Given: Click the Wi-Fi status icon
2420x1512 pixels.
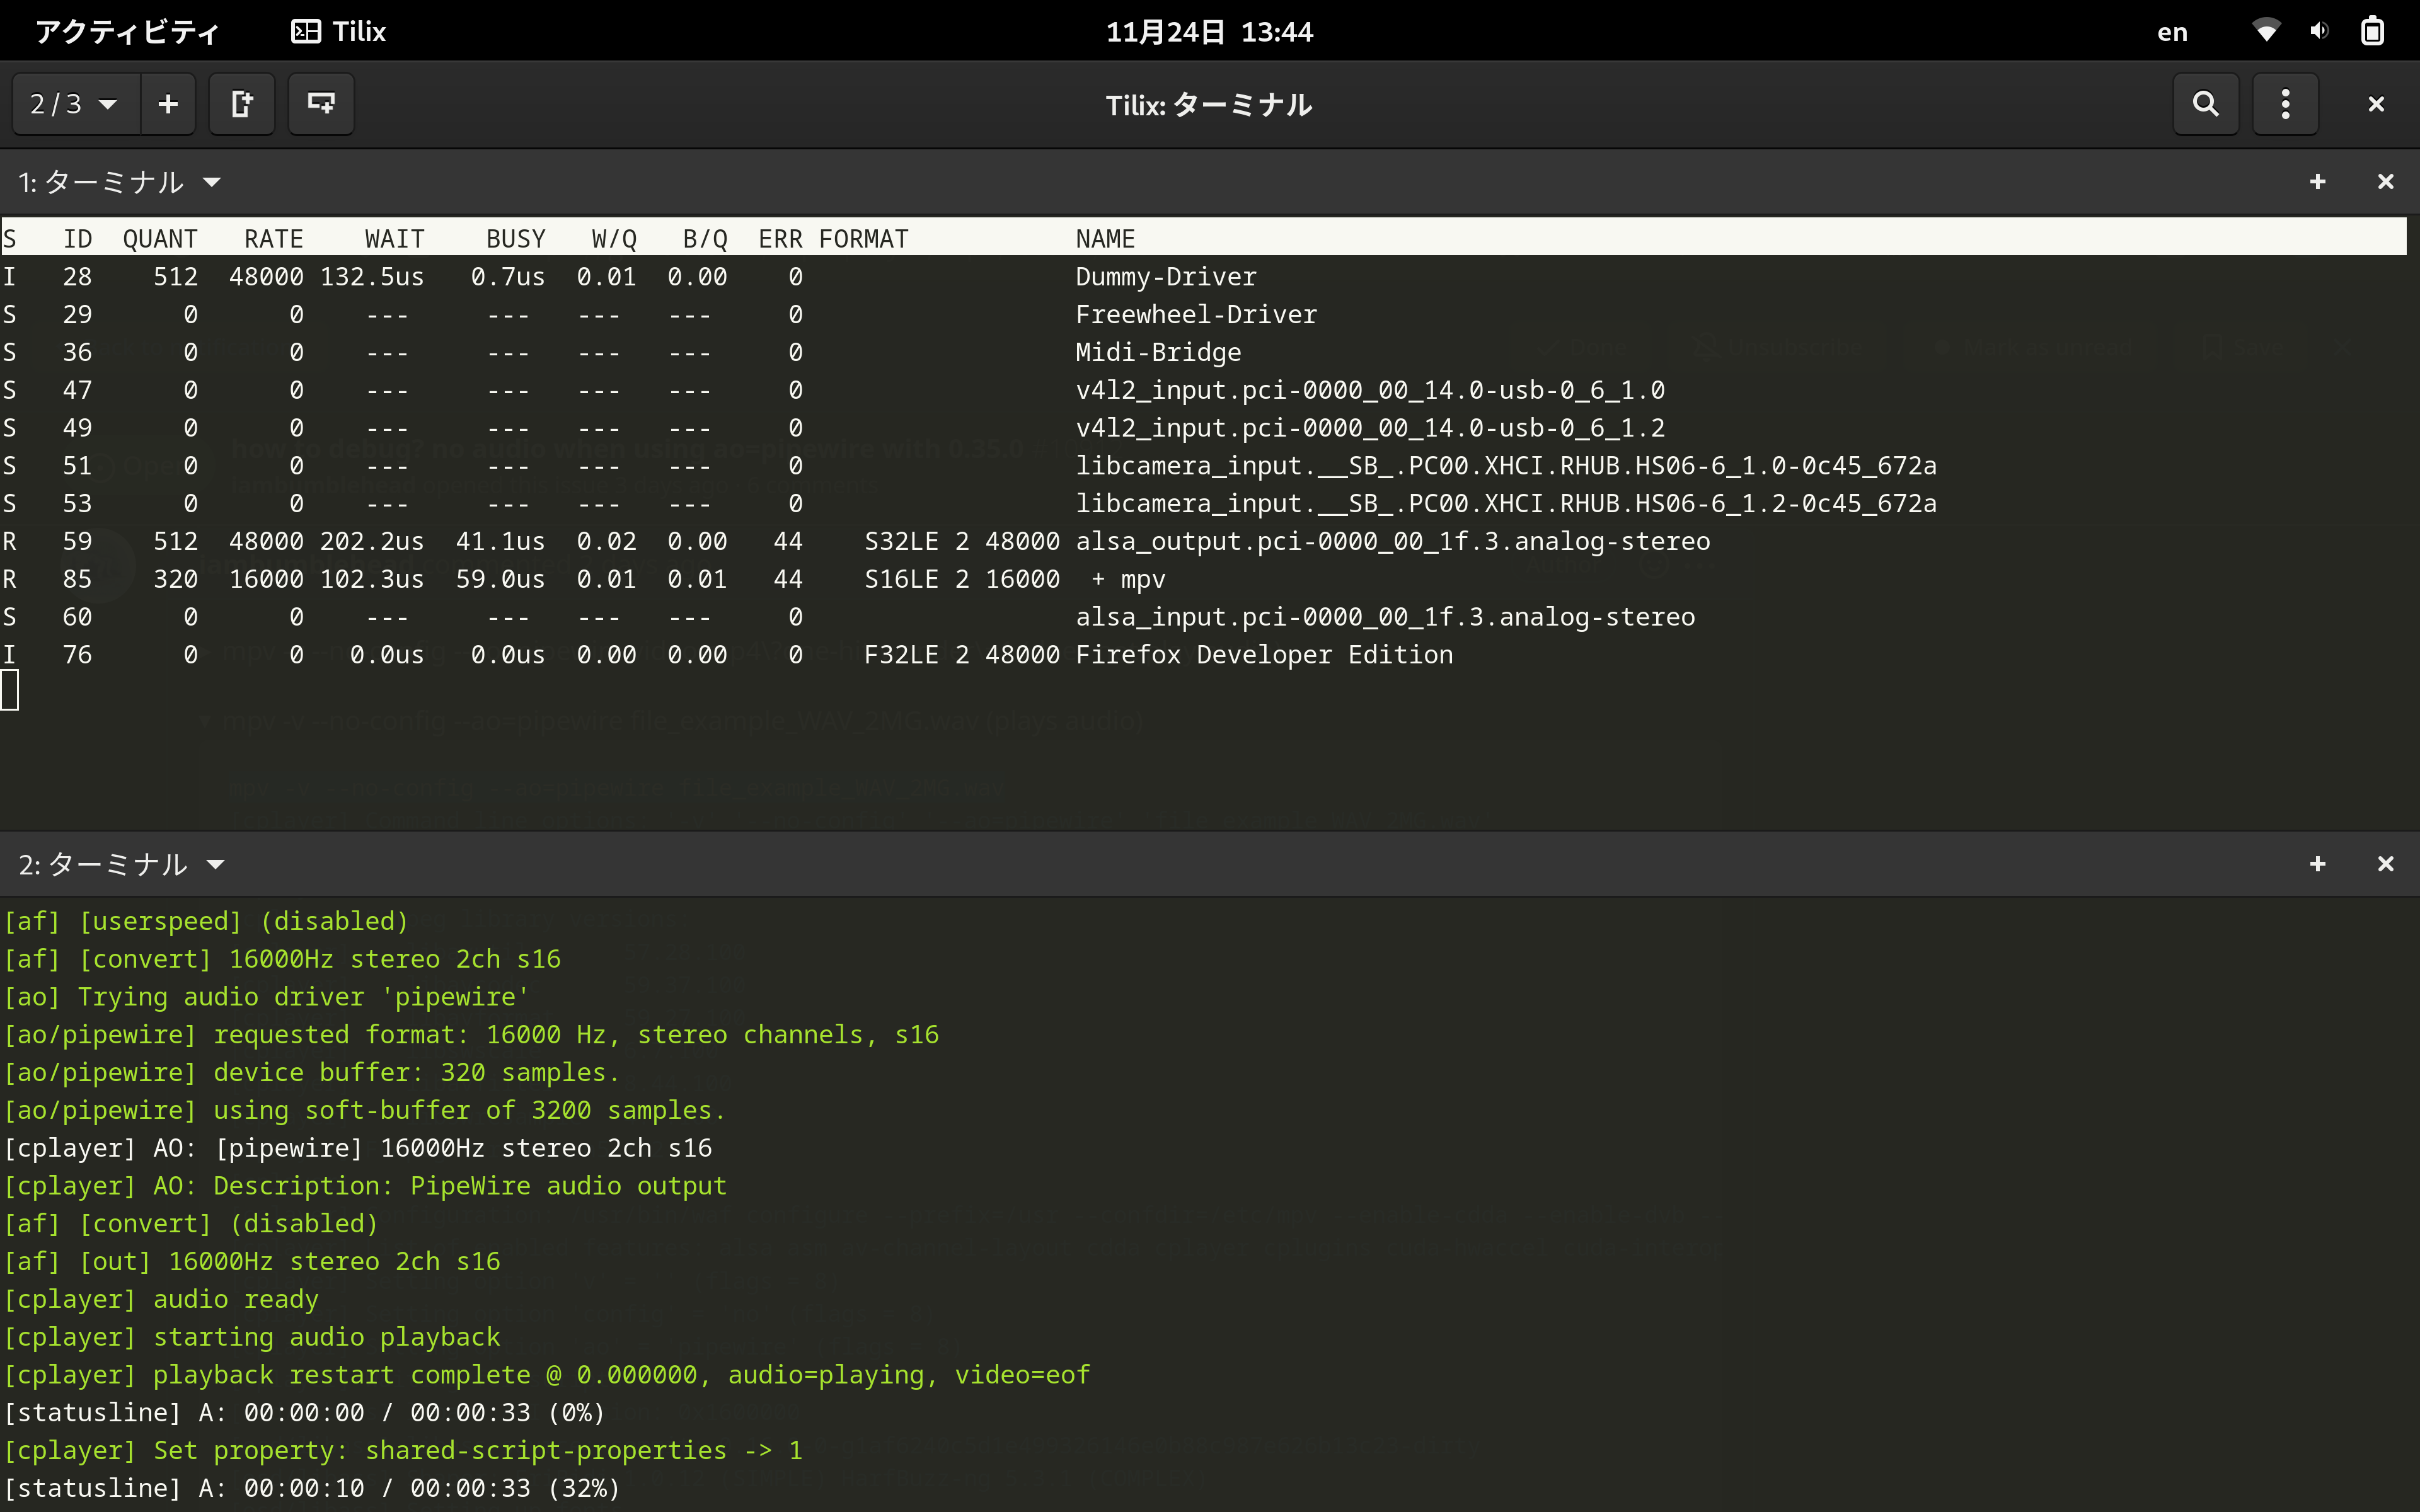Looking at the screenshot, I should (x=2267, y=31).
